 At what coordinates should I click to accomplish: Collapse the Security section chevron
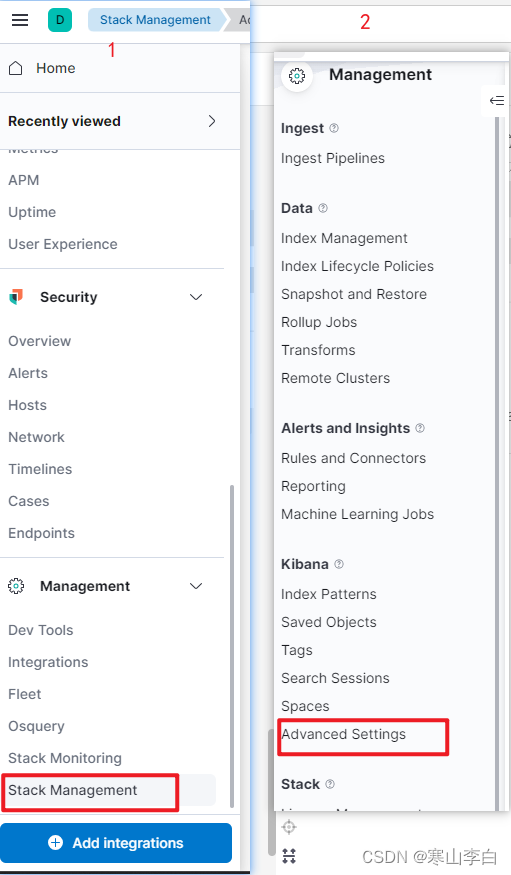tap(196, 297)
